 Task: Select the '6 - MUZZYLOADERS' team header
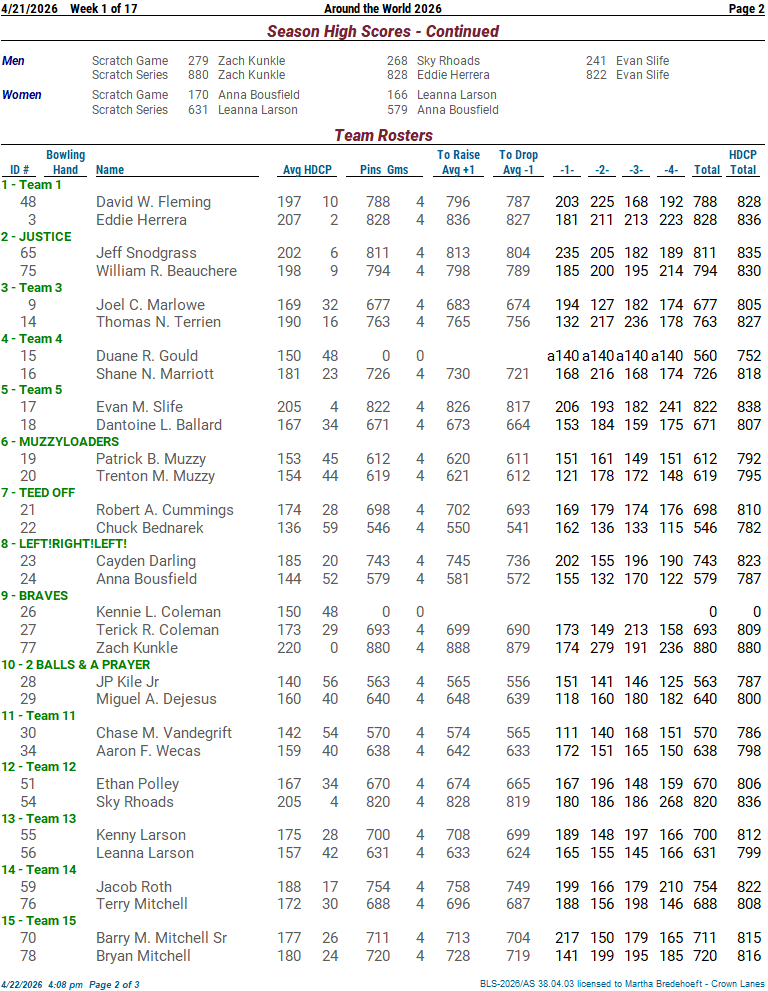[x=50, y=441]
